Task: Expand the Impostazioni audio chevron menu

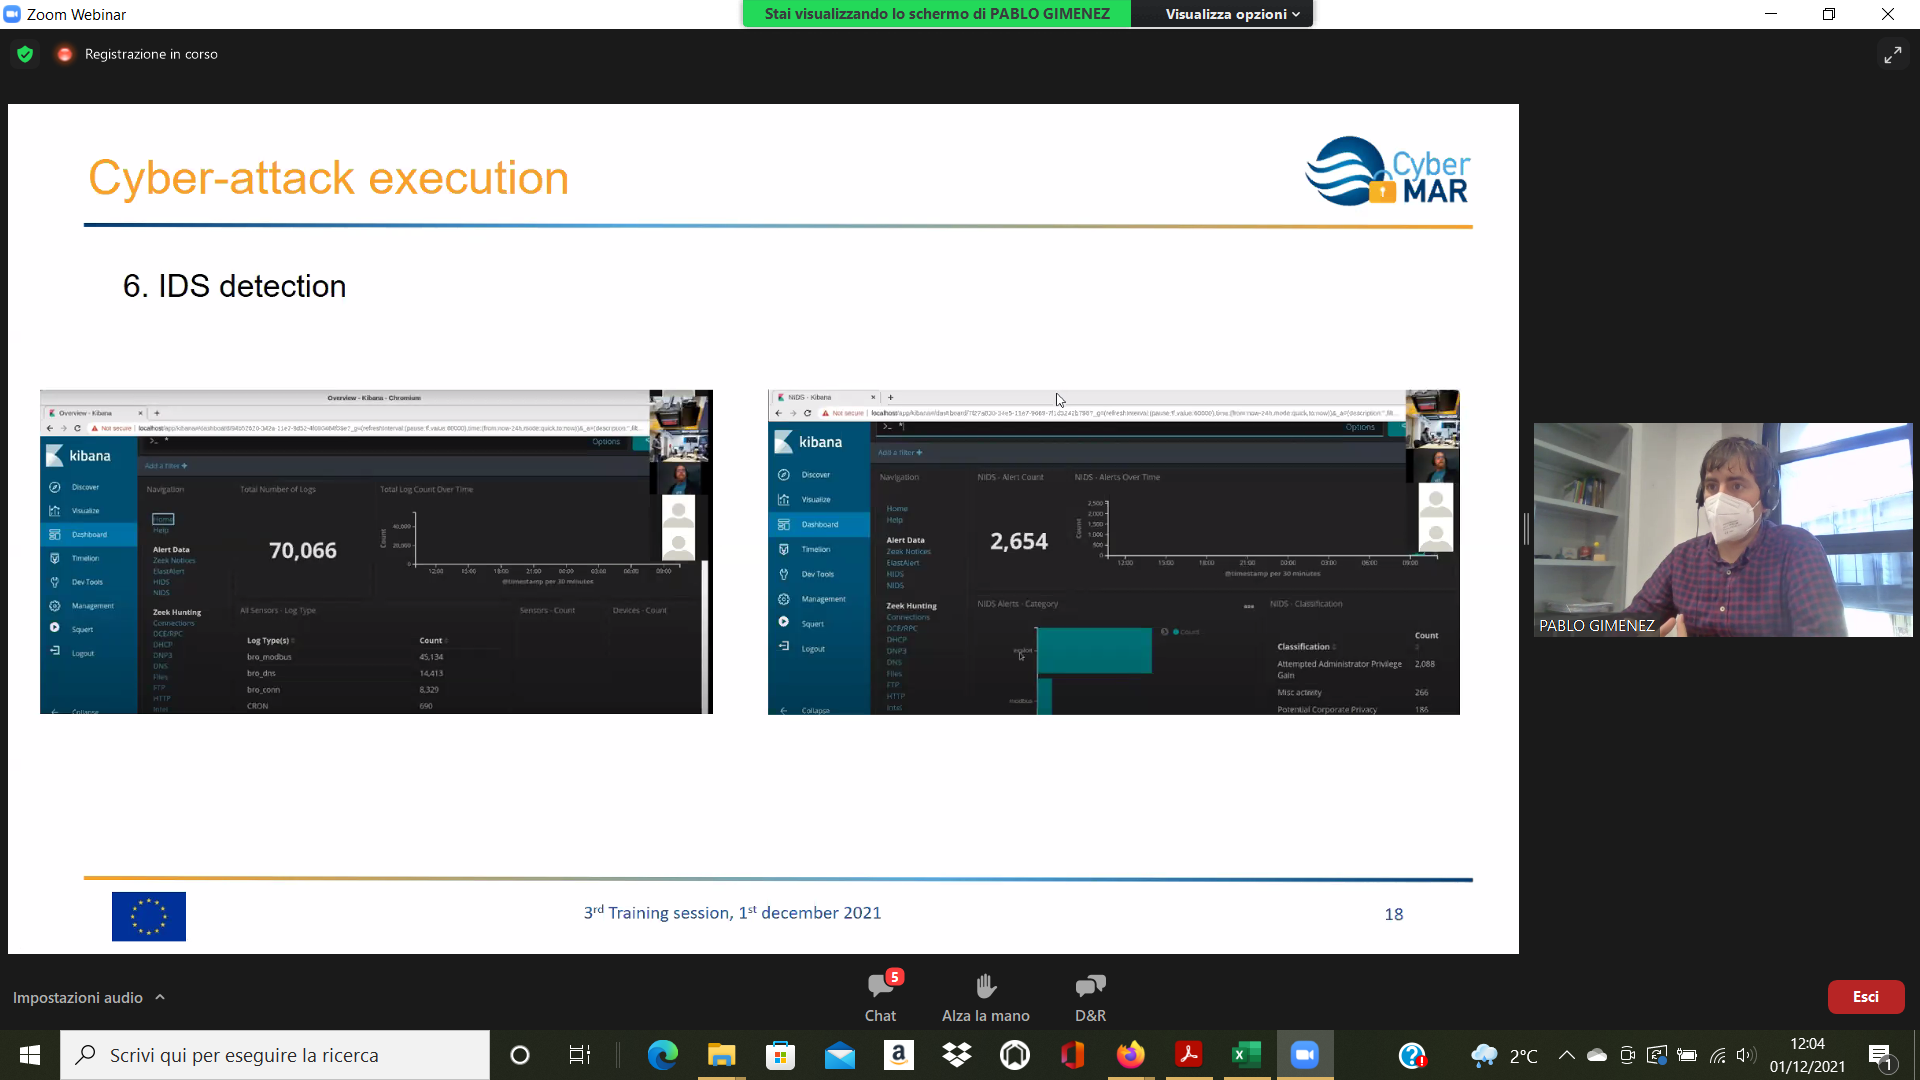Action: click(x=160, y=997)
